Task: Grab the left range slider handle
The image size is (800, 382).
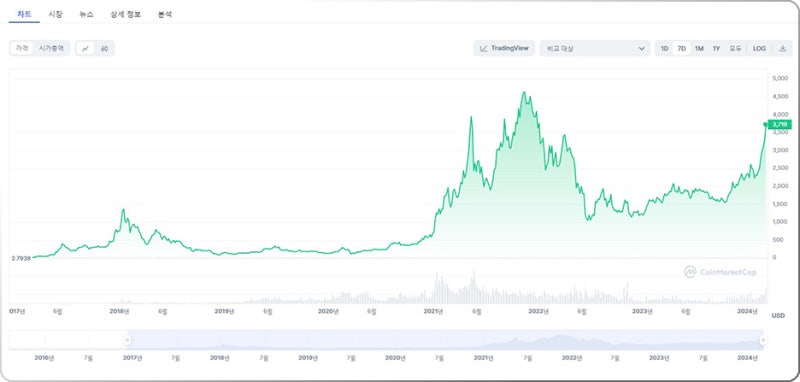Action: coord(126,340)
